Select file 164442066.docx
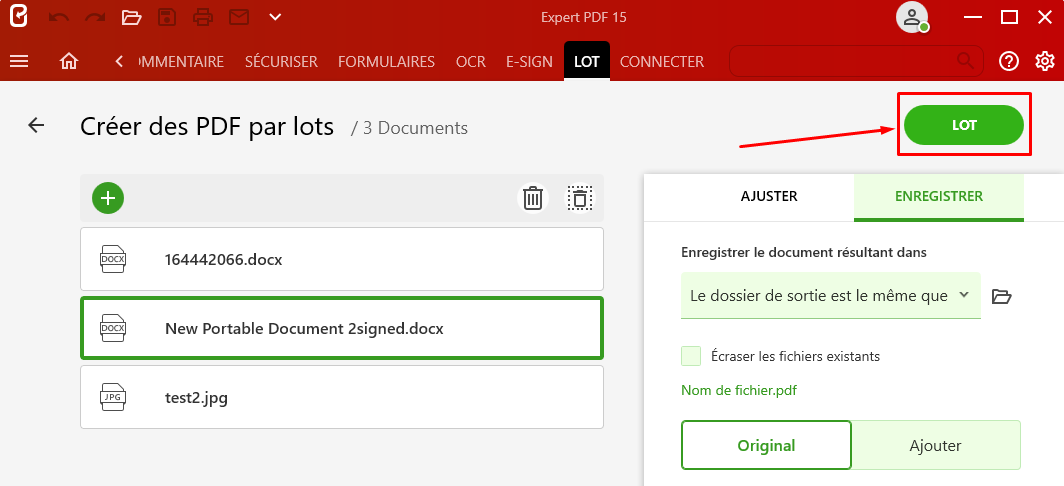Screen dimensions: 1064x486 (x=342, y=259)
